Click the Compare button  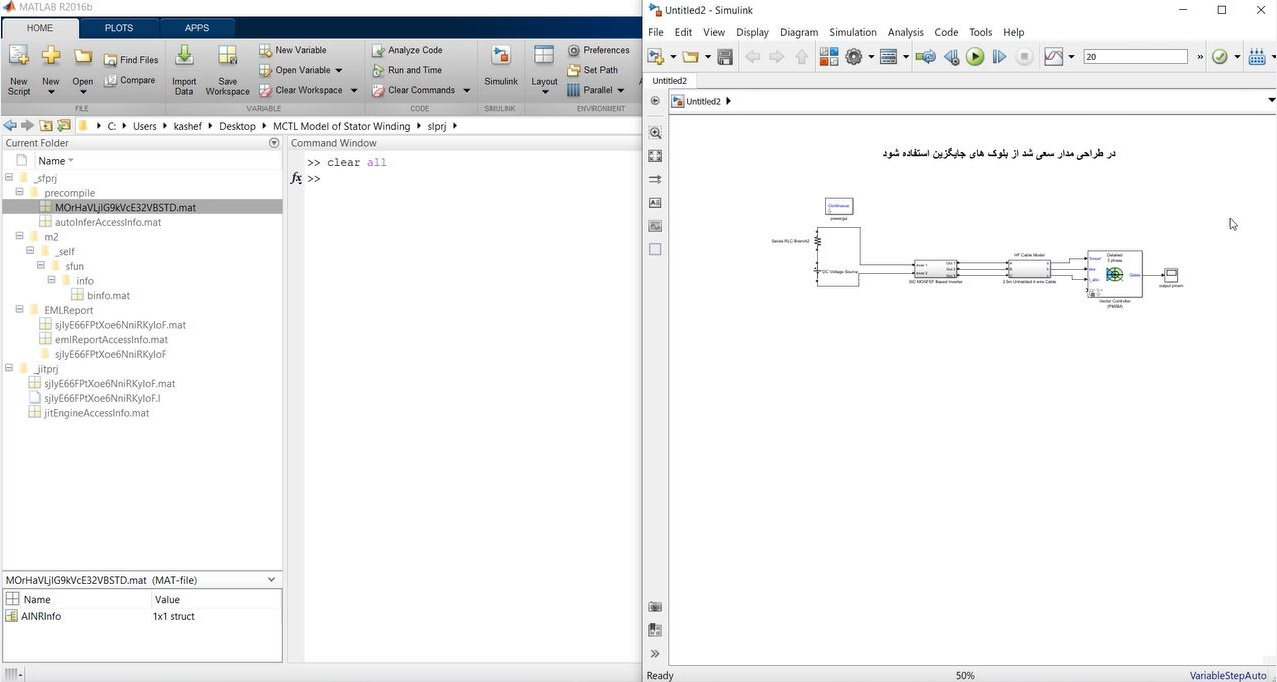tap(130, 80)
